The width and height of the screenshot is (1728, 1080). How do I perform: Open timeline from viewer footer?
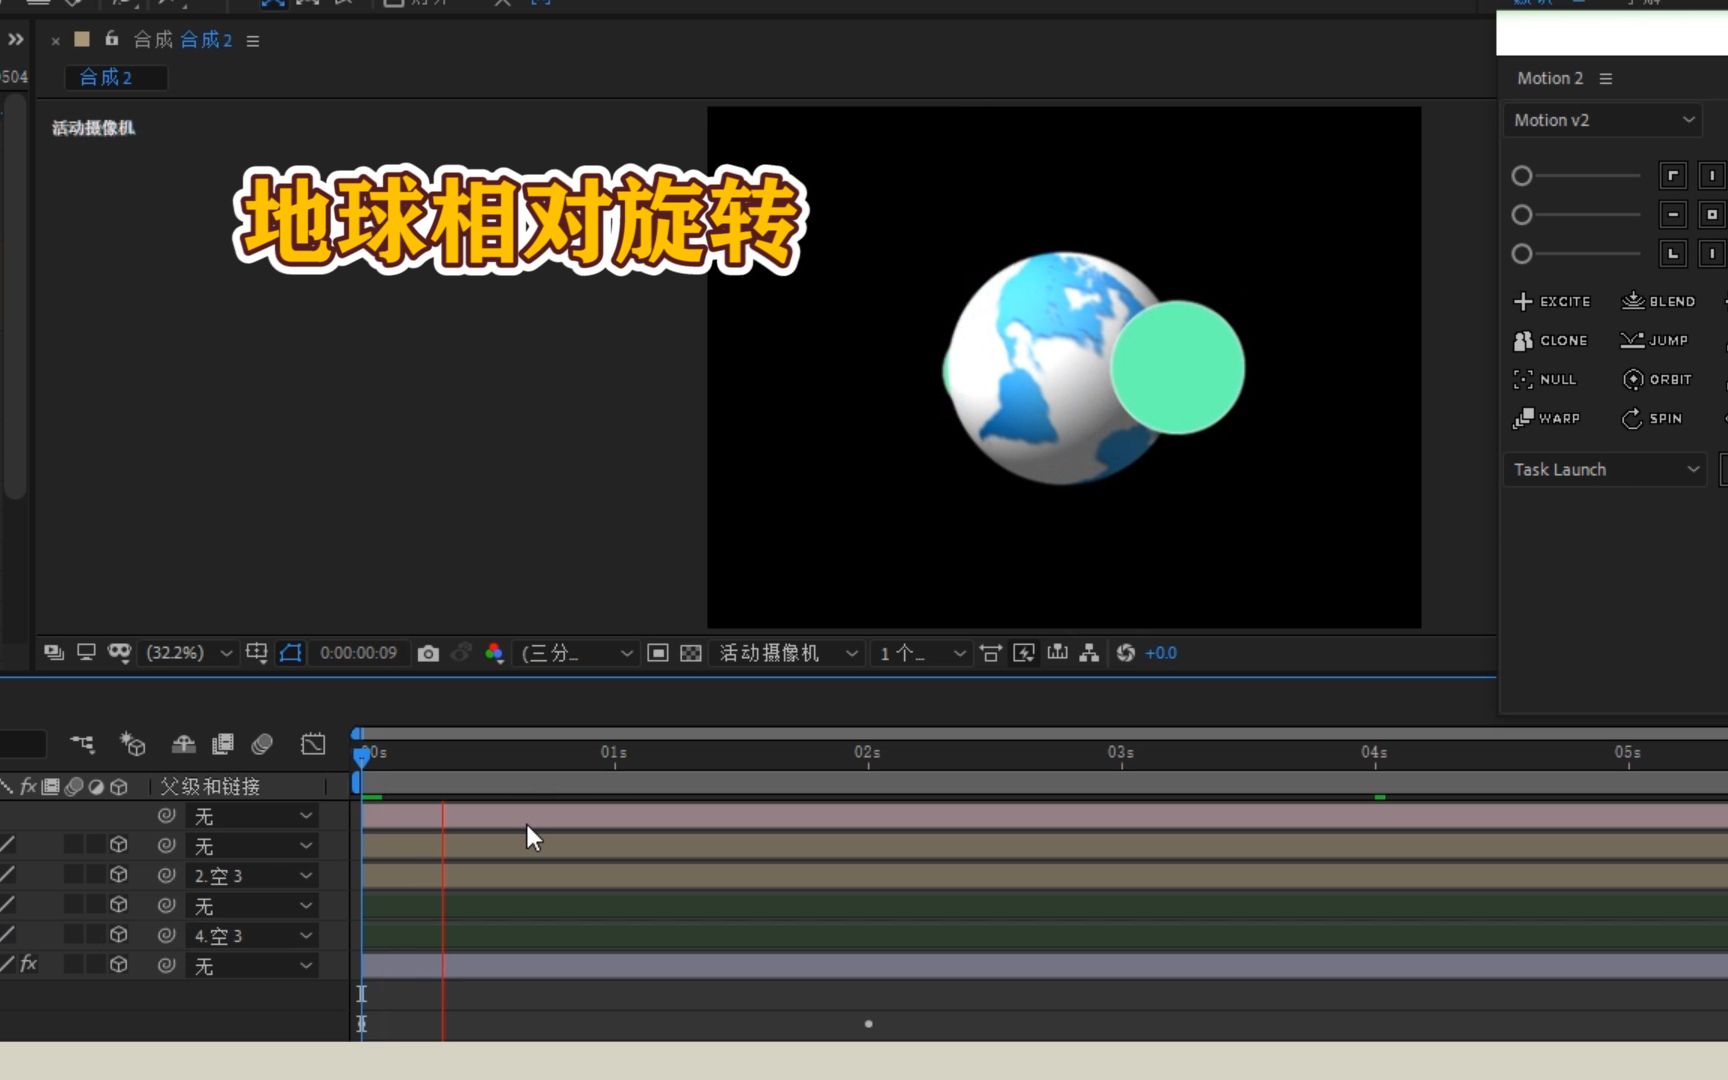tap(1057, 653)
